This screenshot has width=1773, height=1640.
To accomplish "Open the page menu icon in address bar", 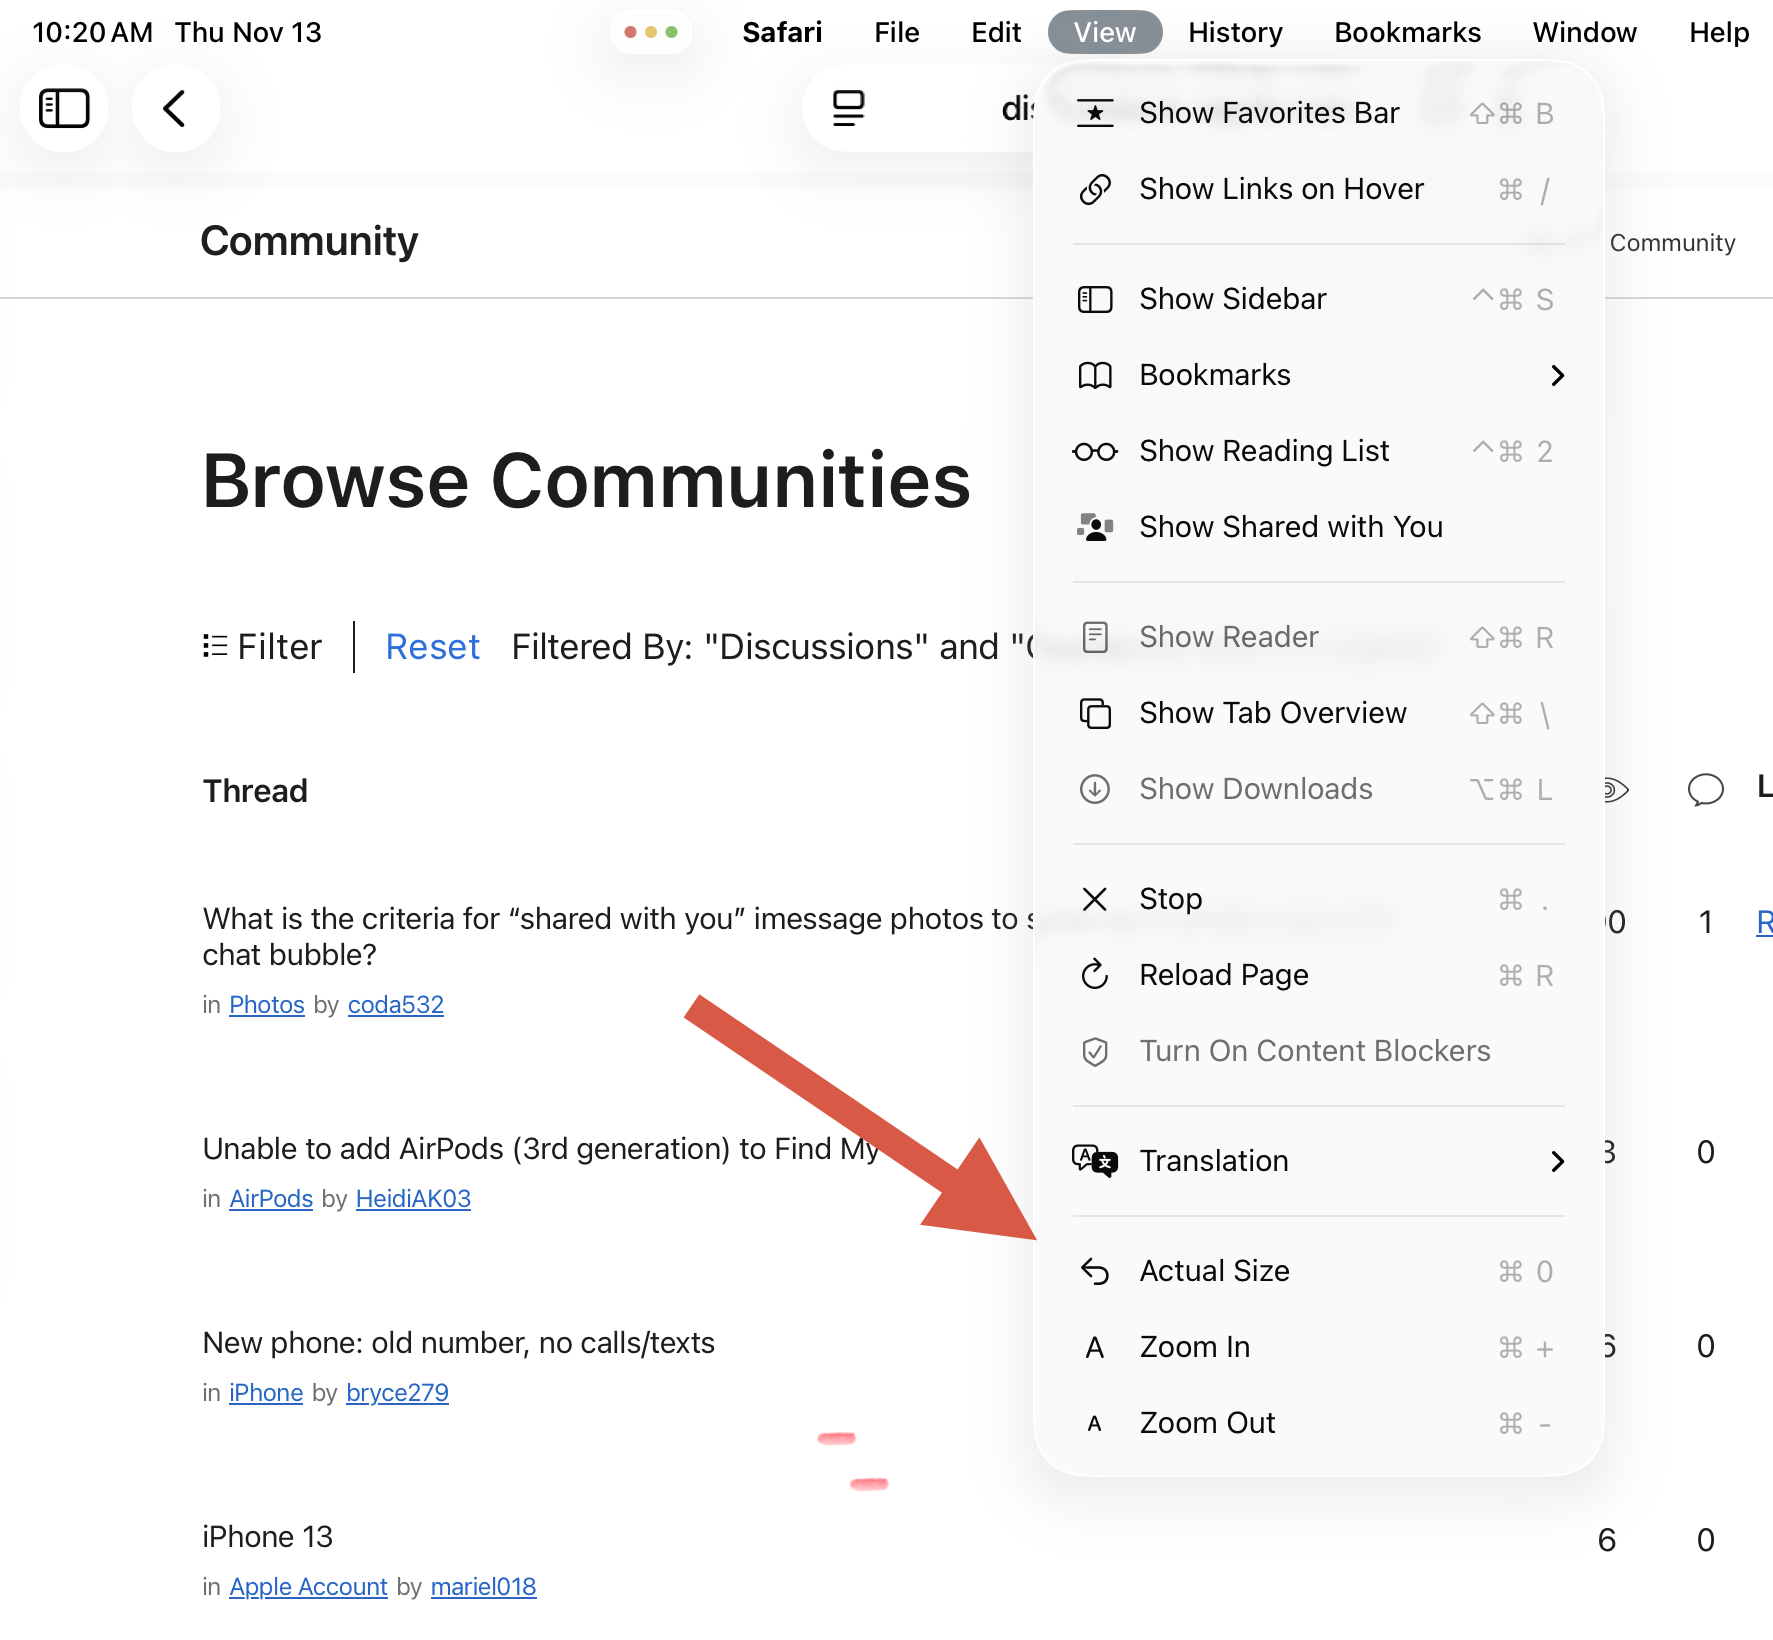I will 848,108.
